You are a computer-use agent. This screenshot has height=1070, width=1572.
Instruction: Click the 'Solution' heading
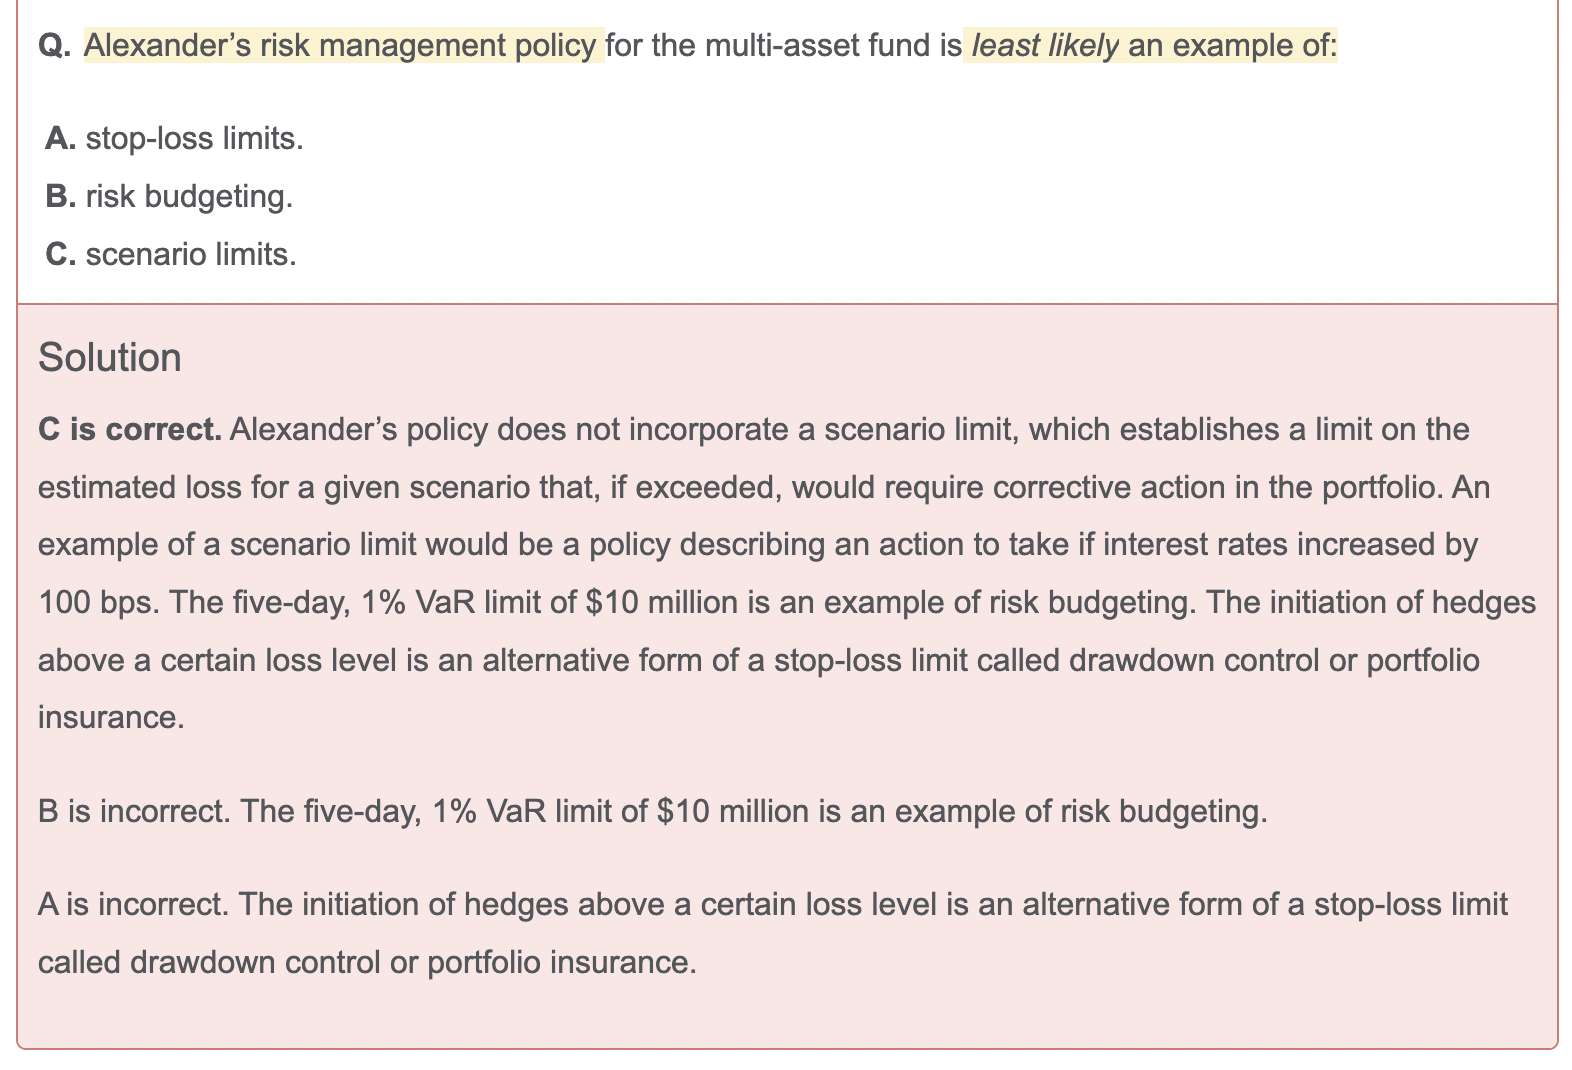click(110, 357)
